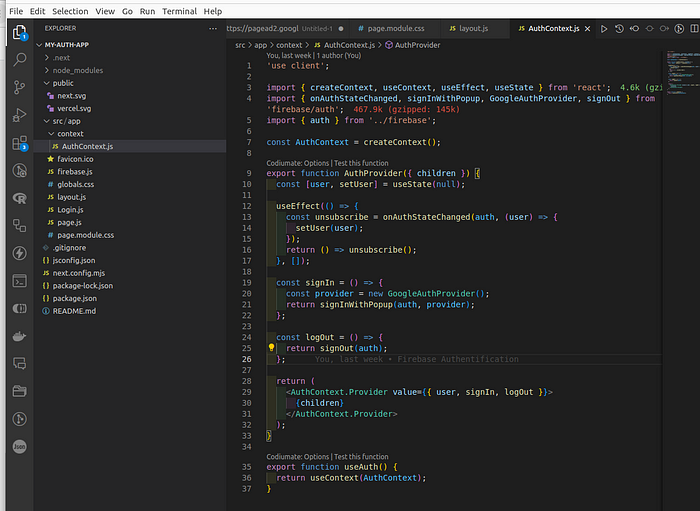Open the Run and Debug view

pos(20,115)
